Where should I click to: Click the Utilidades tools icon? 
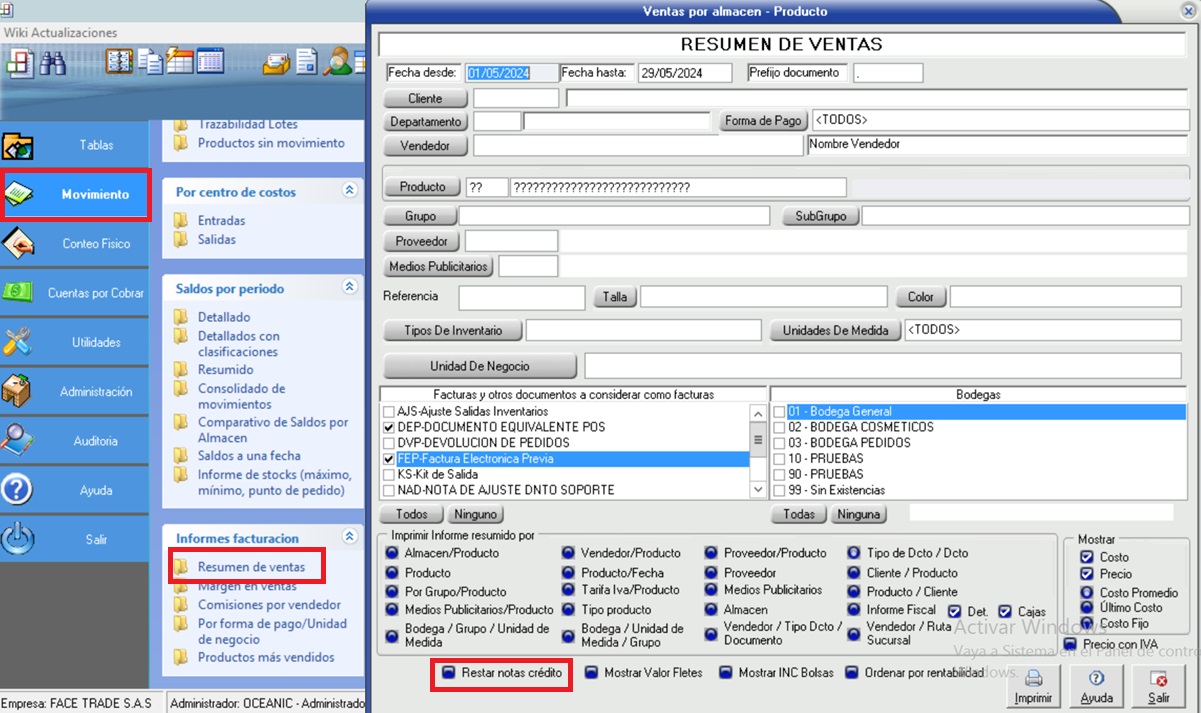tap(18, 342)
